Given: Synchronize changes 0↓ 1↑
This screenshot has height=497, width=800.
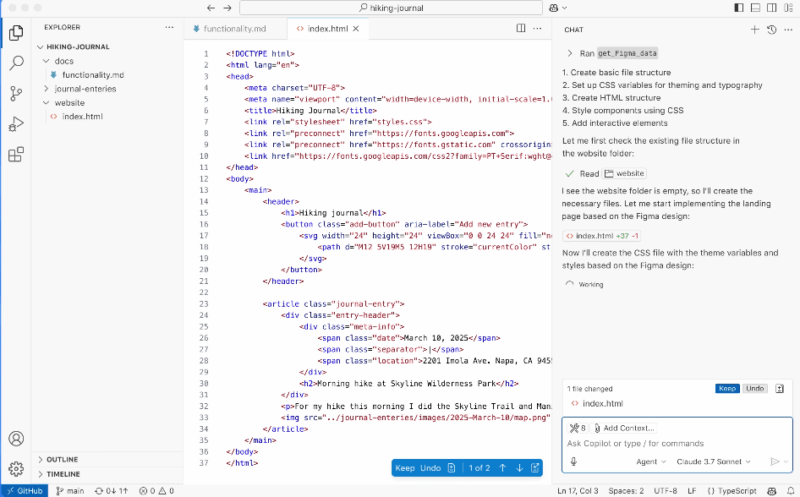Looking at the screenshot, I should (x=111, y=491).
